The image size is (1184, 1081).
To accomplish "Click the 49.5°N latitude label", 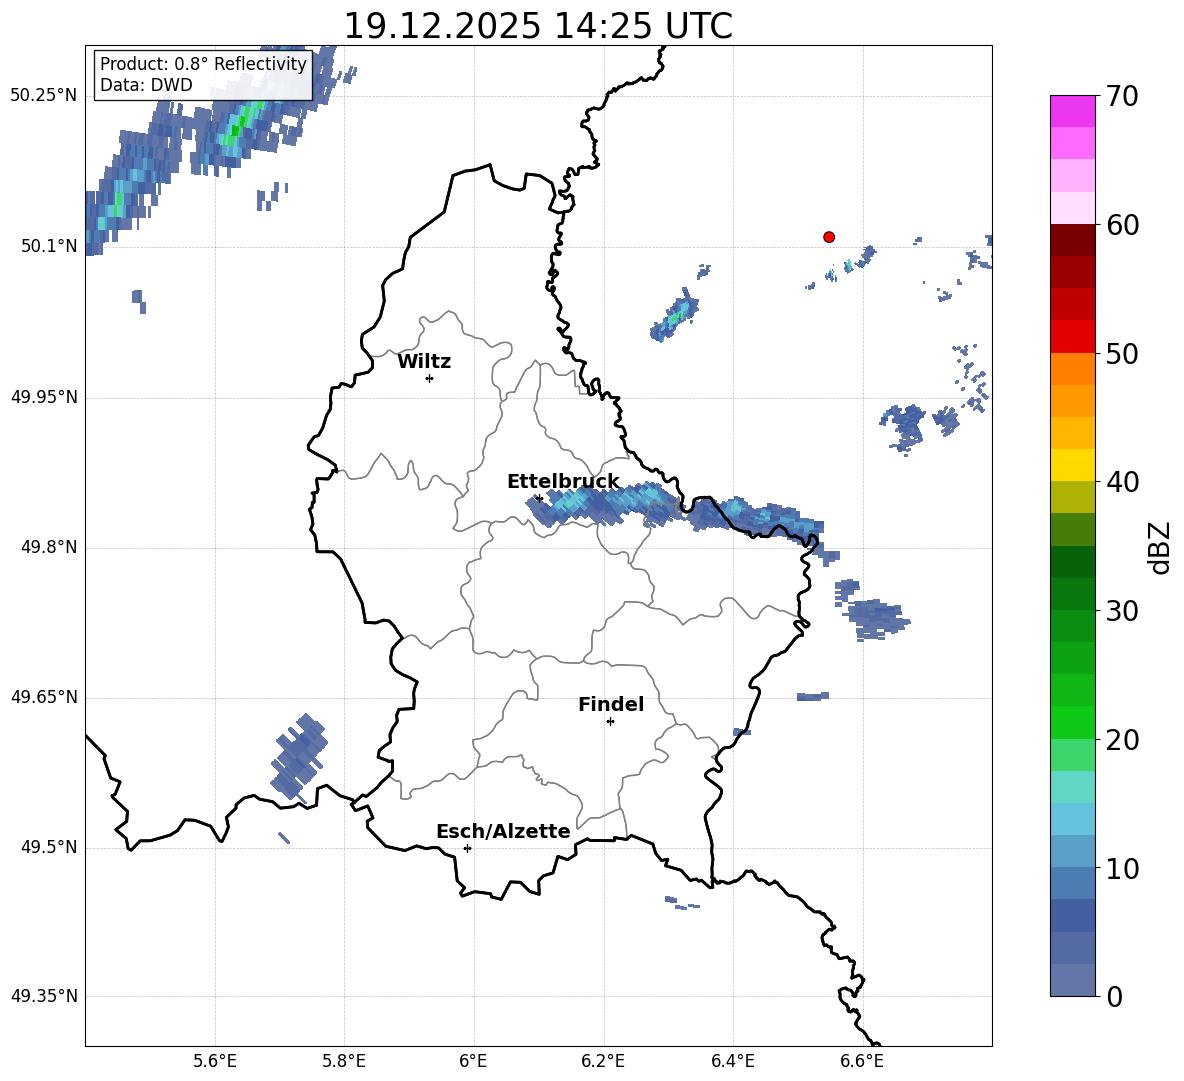I will tap(49, 847).
